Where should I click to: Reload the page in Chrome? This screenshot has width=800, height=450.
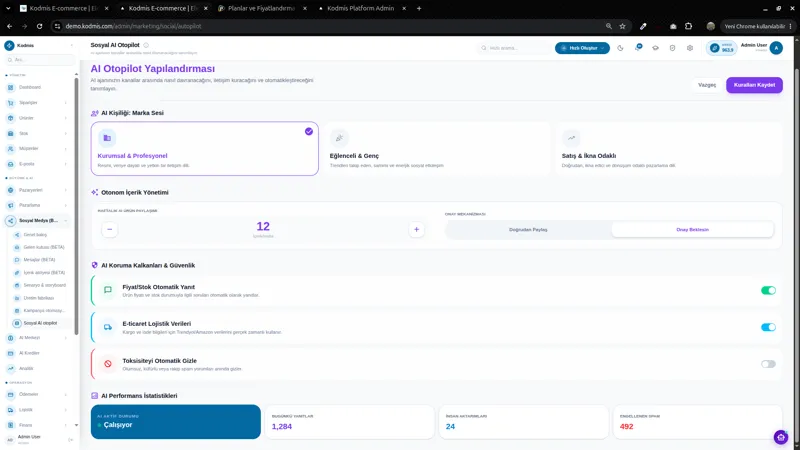pyautogui.click(x=39, y=26)
